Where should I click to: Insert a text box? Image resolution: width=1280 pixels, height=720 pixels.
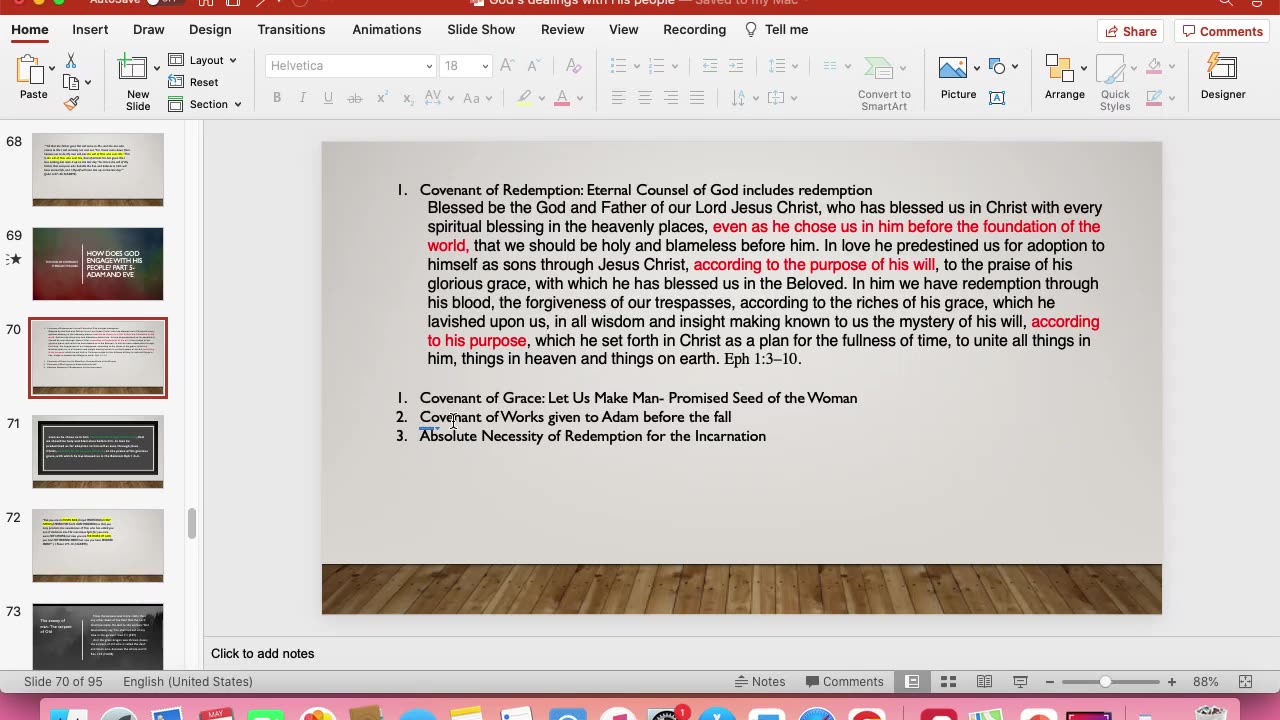[x=997, y=98]
